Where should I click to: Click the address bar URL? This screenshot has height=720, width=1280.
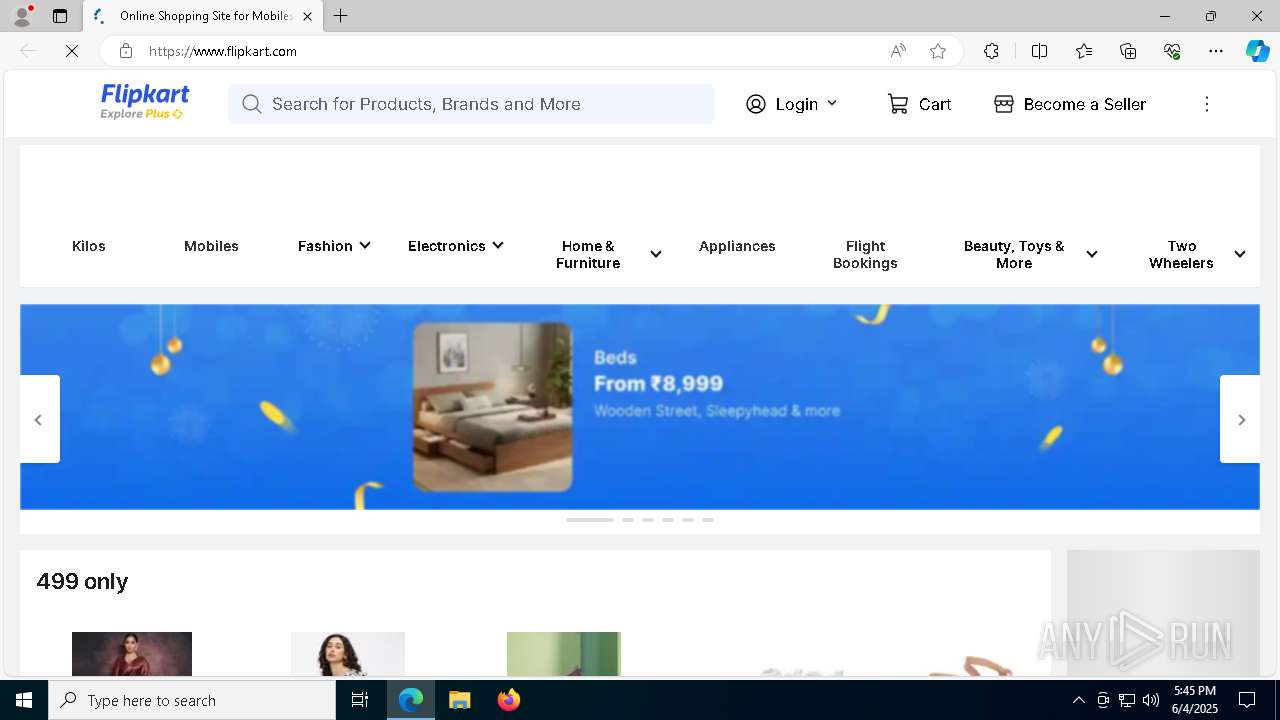(x=223, y=51)
